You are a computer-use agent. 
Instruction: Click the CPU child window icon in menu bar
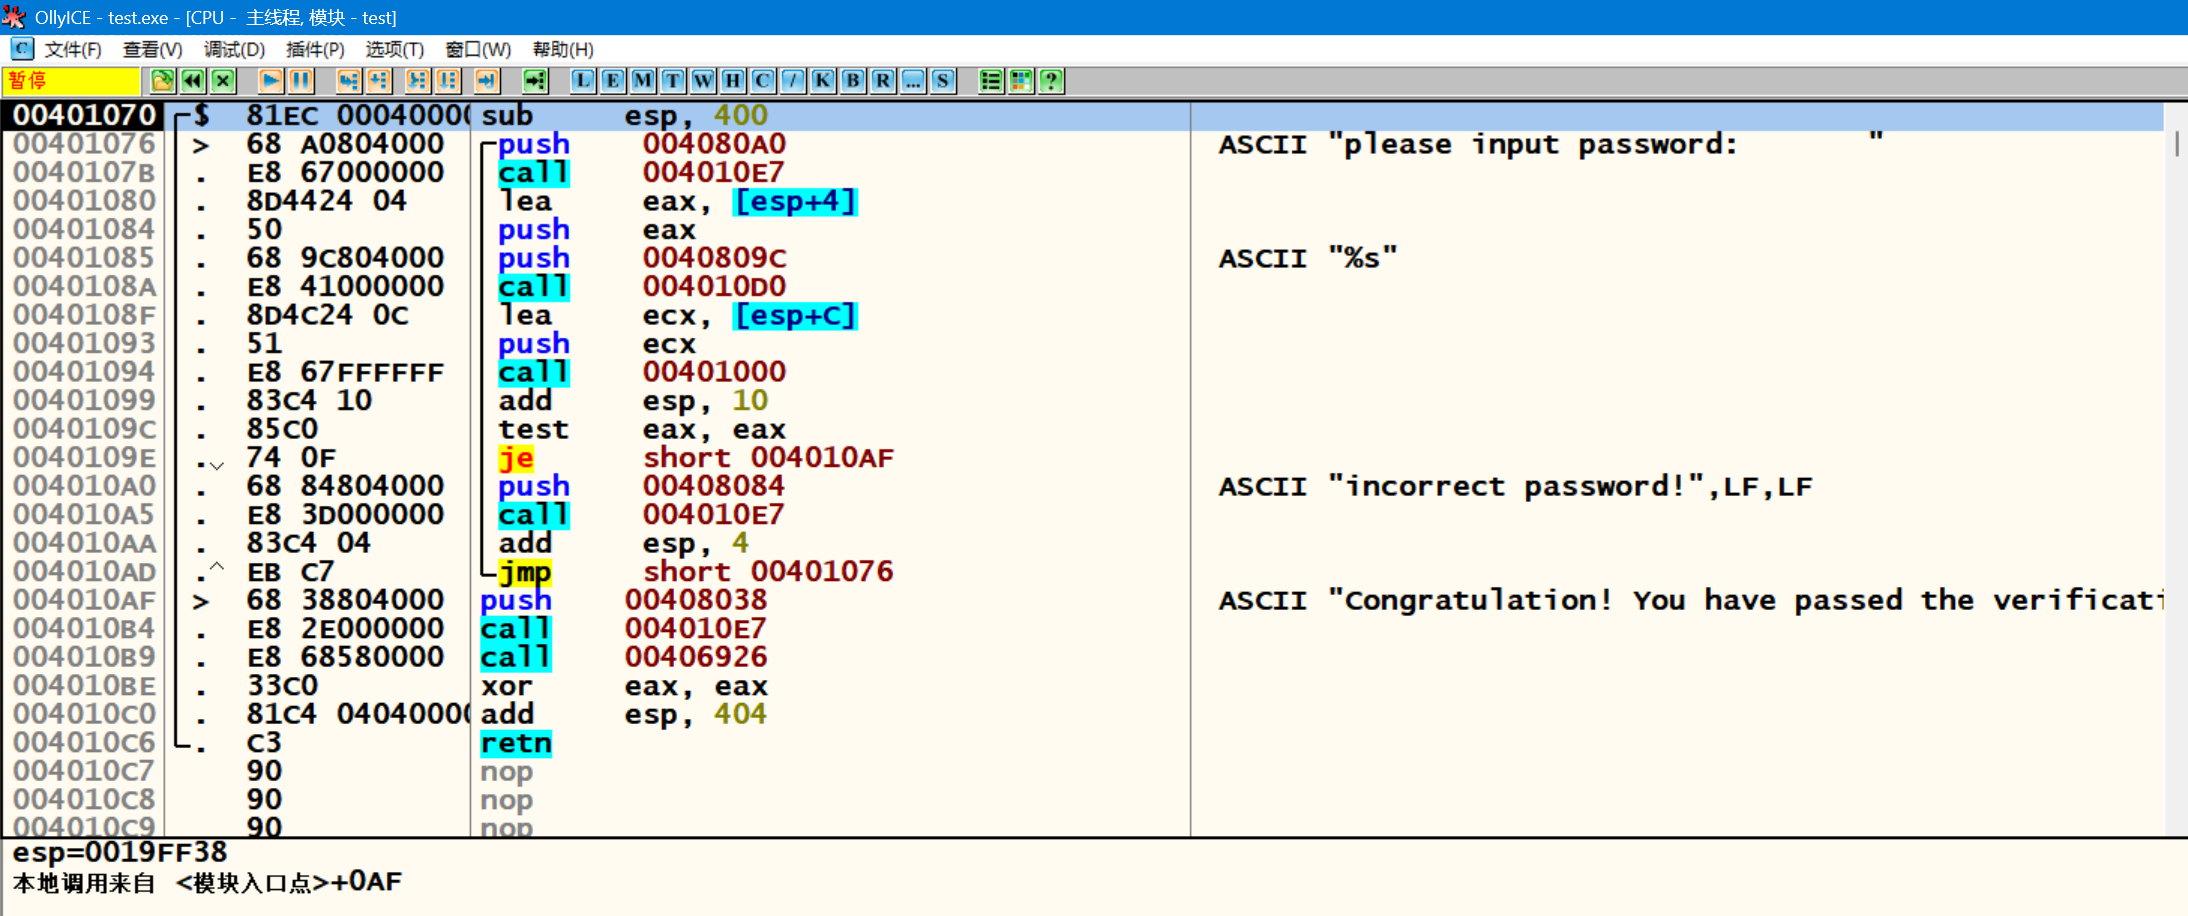click(x=22, y=49)
